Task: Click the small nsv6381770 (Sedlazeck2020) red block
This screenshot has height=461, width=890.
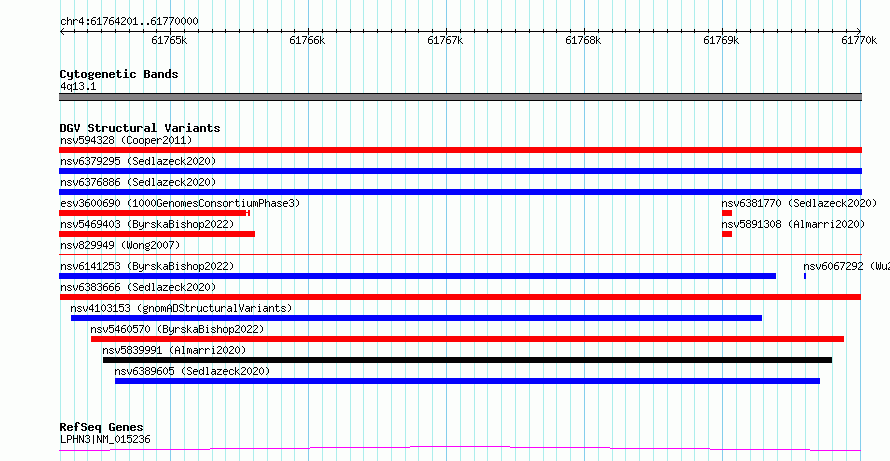Action: (727, 213)
